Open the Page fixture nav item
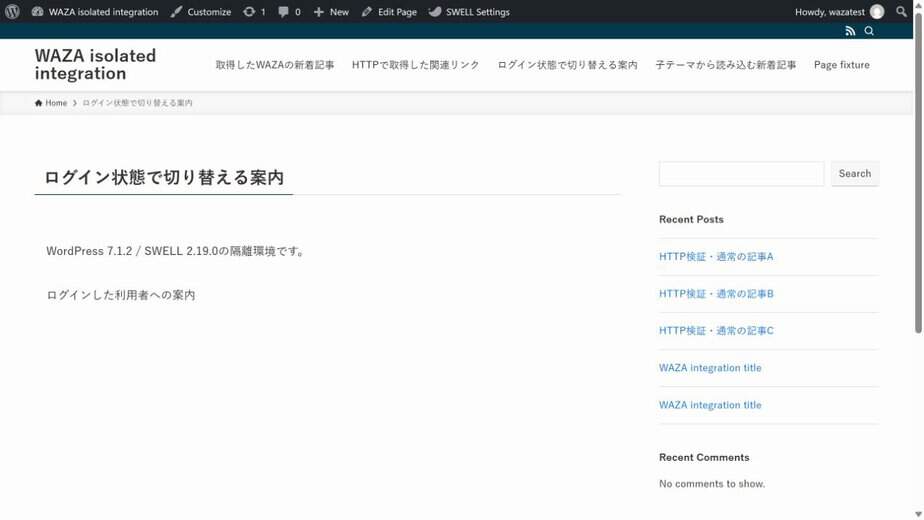This screenshot has height=520, width=924. pos(842,65)
